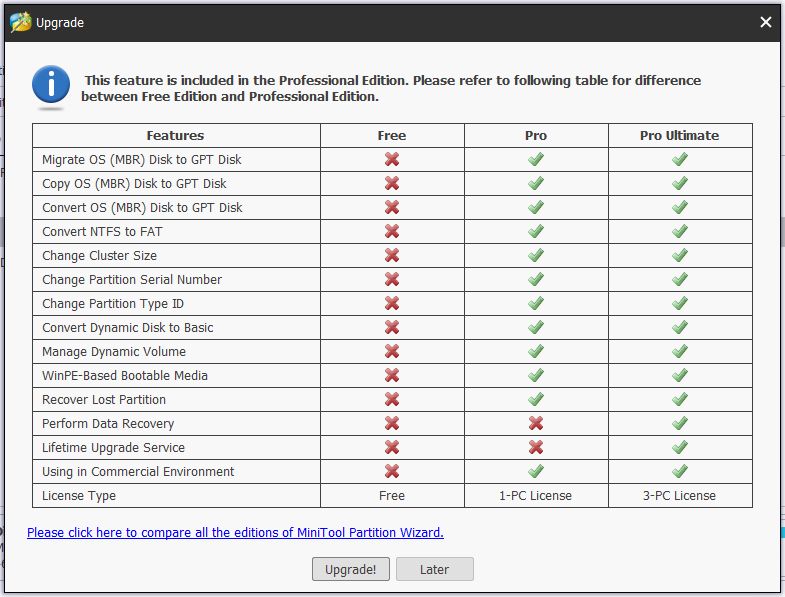The image size is (785, 597).
Task: Click Free red cross for Using in Commercial Environment
Action: pos(392,471)
